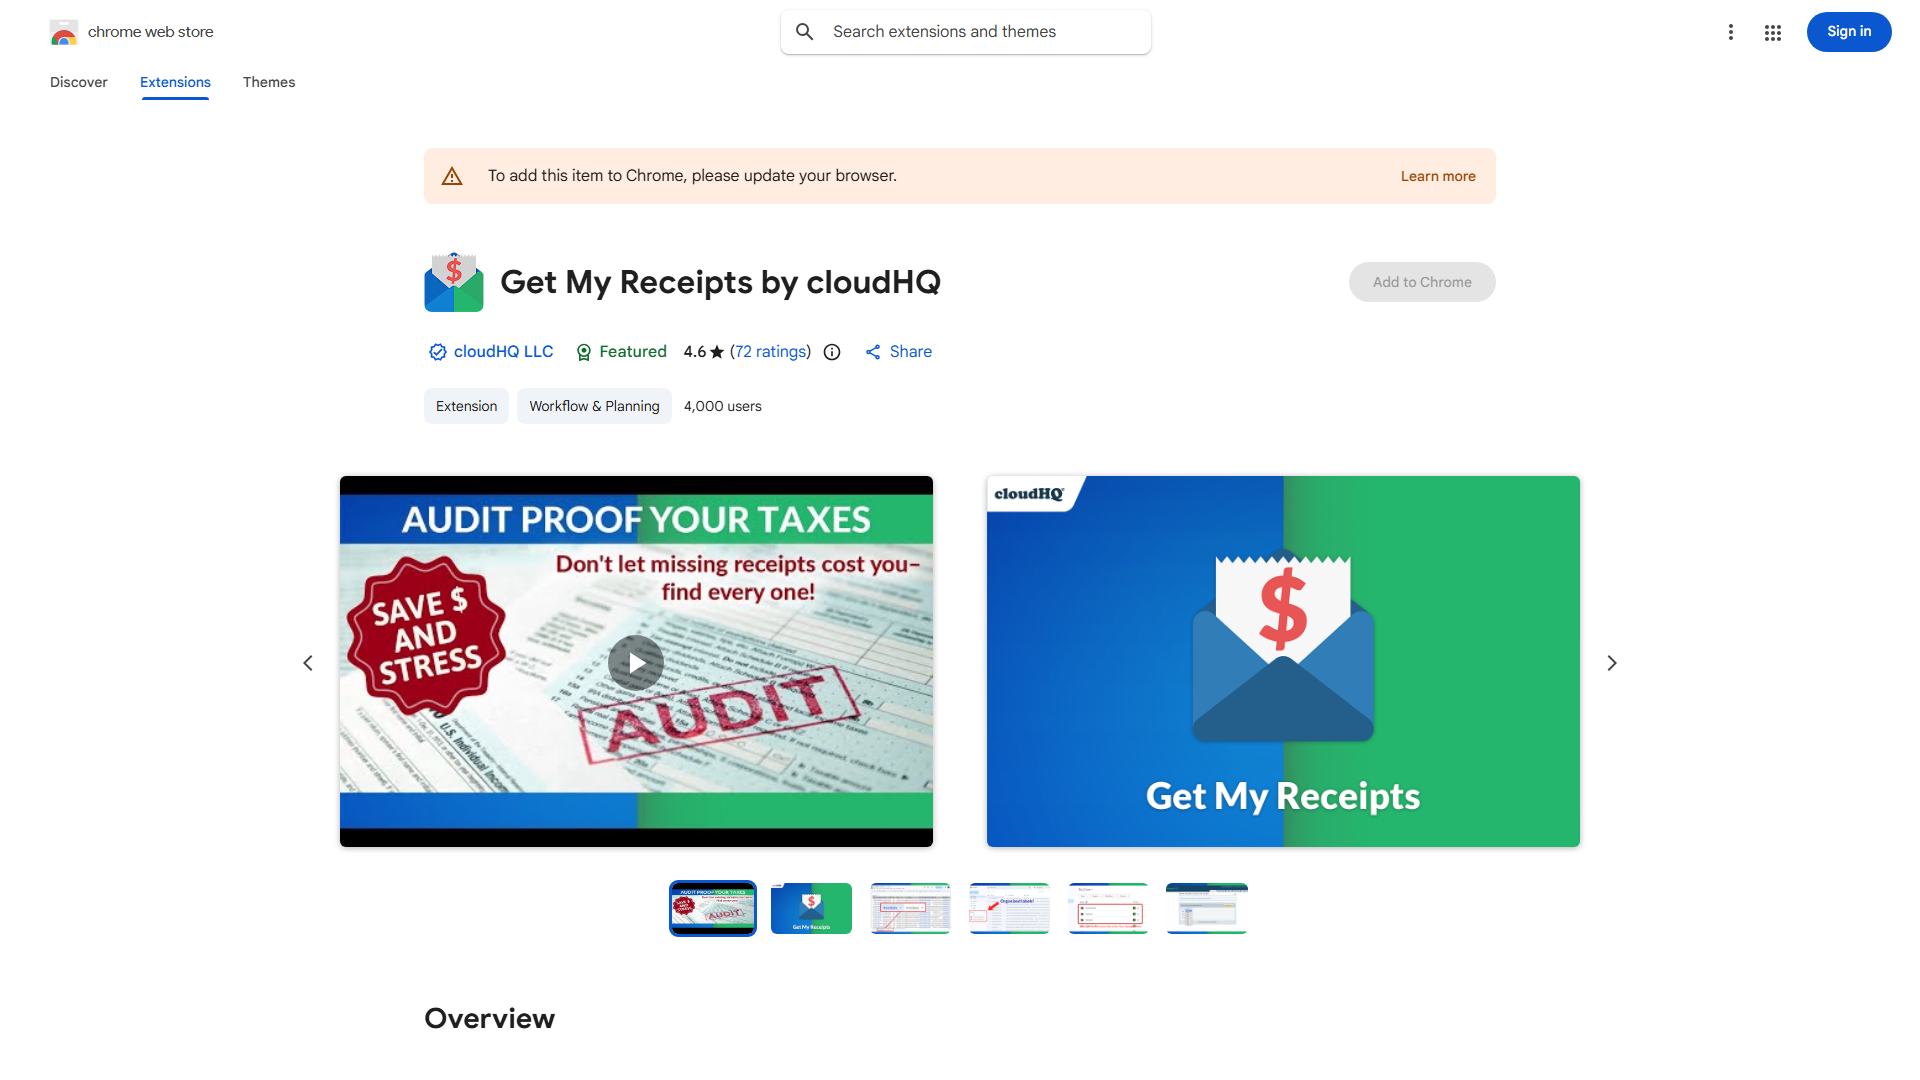Open the Extensions tab
The image size is (1920, 1080).
click(175, 82)
